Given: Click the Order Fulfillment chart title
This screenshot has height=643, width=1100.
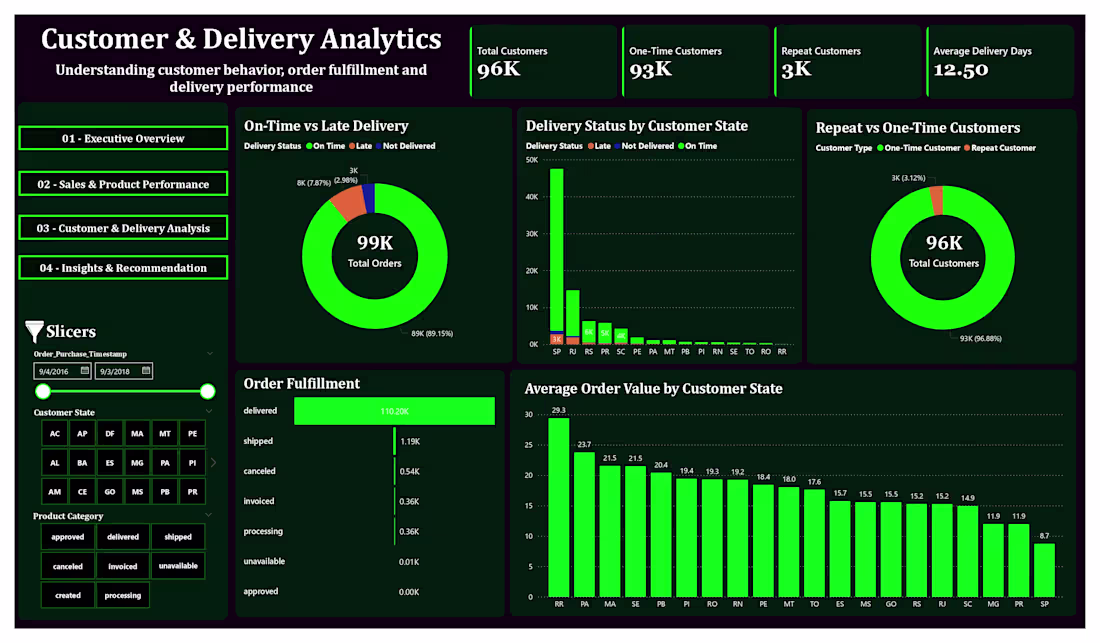Looking at the screenshot, I should [x=302, y=384].
